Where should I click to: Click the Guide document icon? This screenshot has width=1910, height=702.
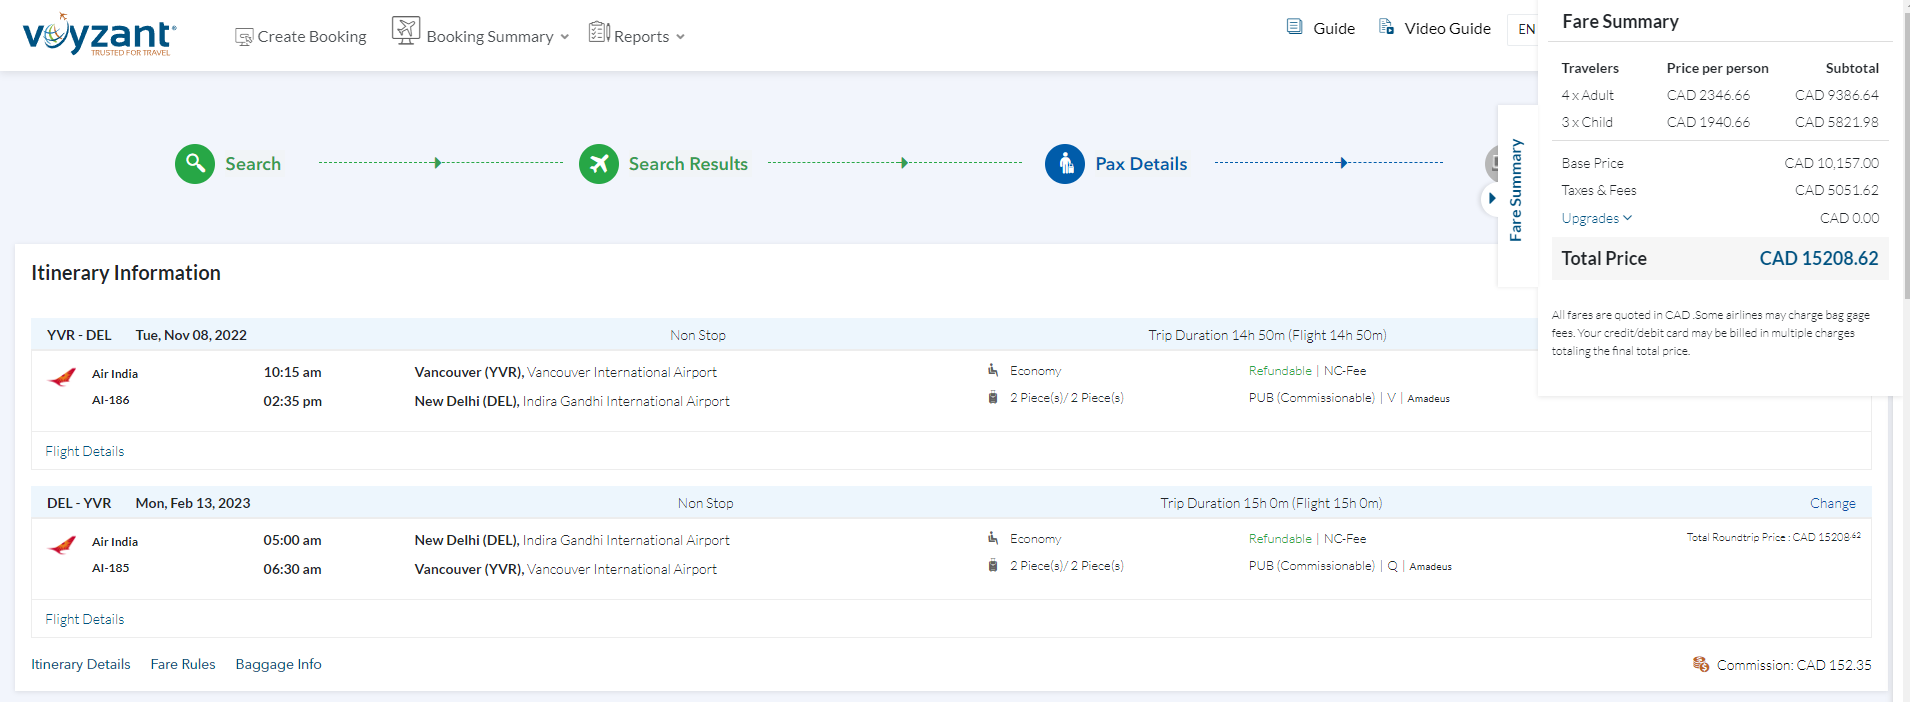pyautogui.click(x=1294, y=27)
